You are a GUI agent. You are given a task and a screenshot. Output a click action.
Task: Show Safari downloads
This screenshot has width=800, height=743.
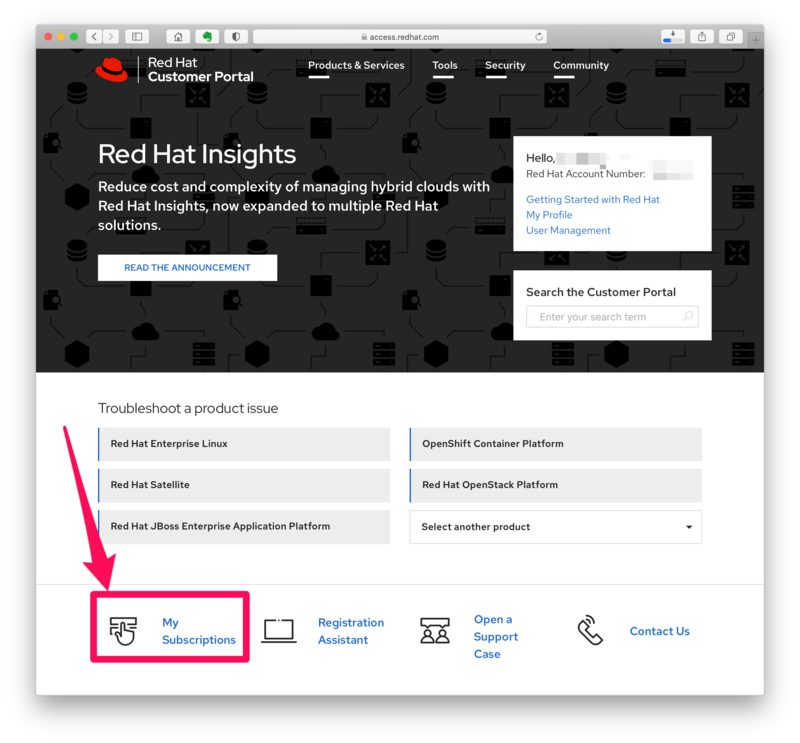point(673,37)
